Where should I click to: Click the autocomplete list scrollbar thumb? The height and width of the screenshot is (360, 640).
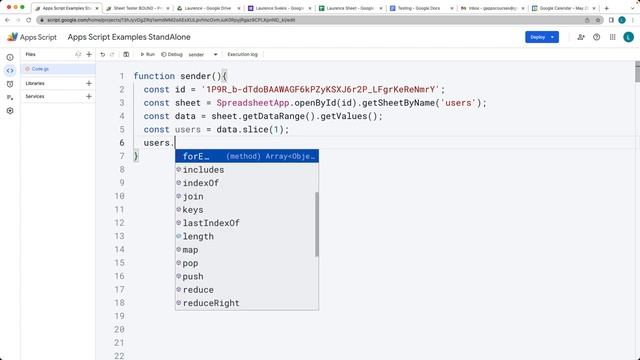(x=317, y=224)
